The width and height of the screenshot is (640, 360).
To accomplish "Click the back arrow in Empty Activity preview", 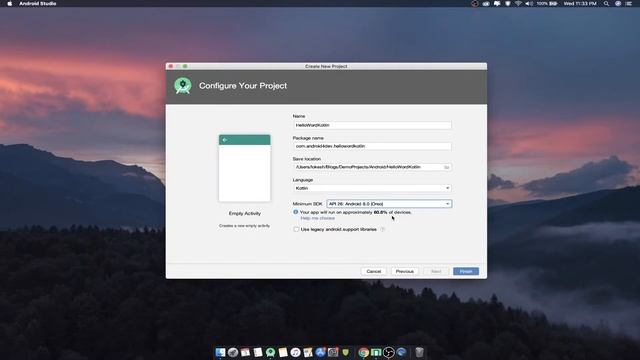I will pos(224,140).
